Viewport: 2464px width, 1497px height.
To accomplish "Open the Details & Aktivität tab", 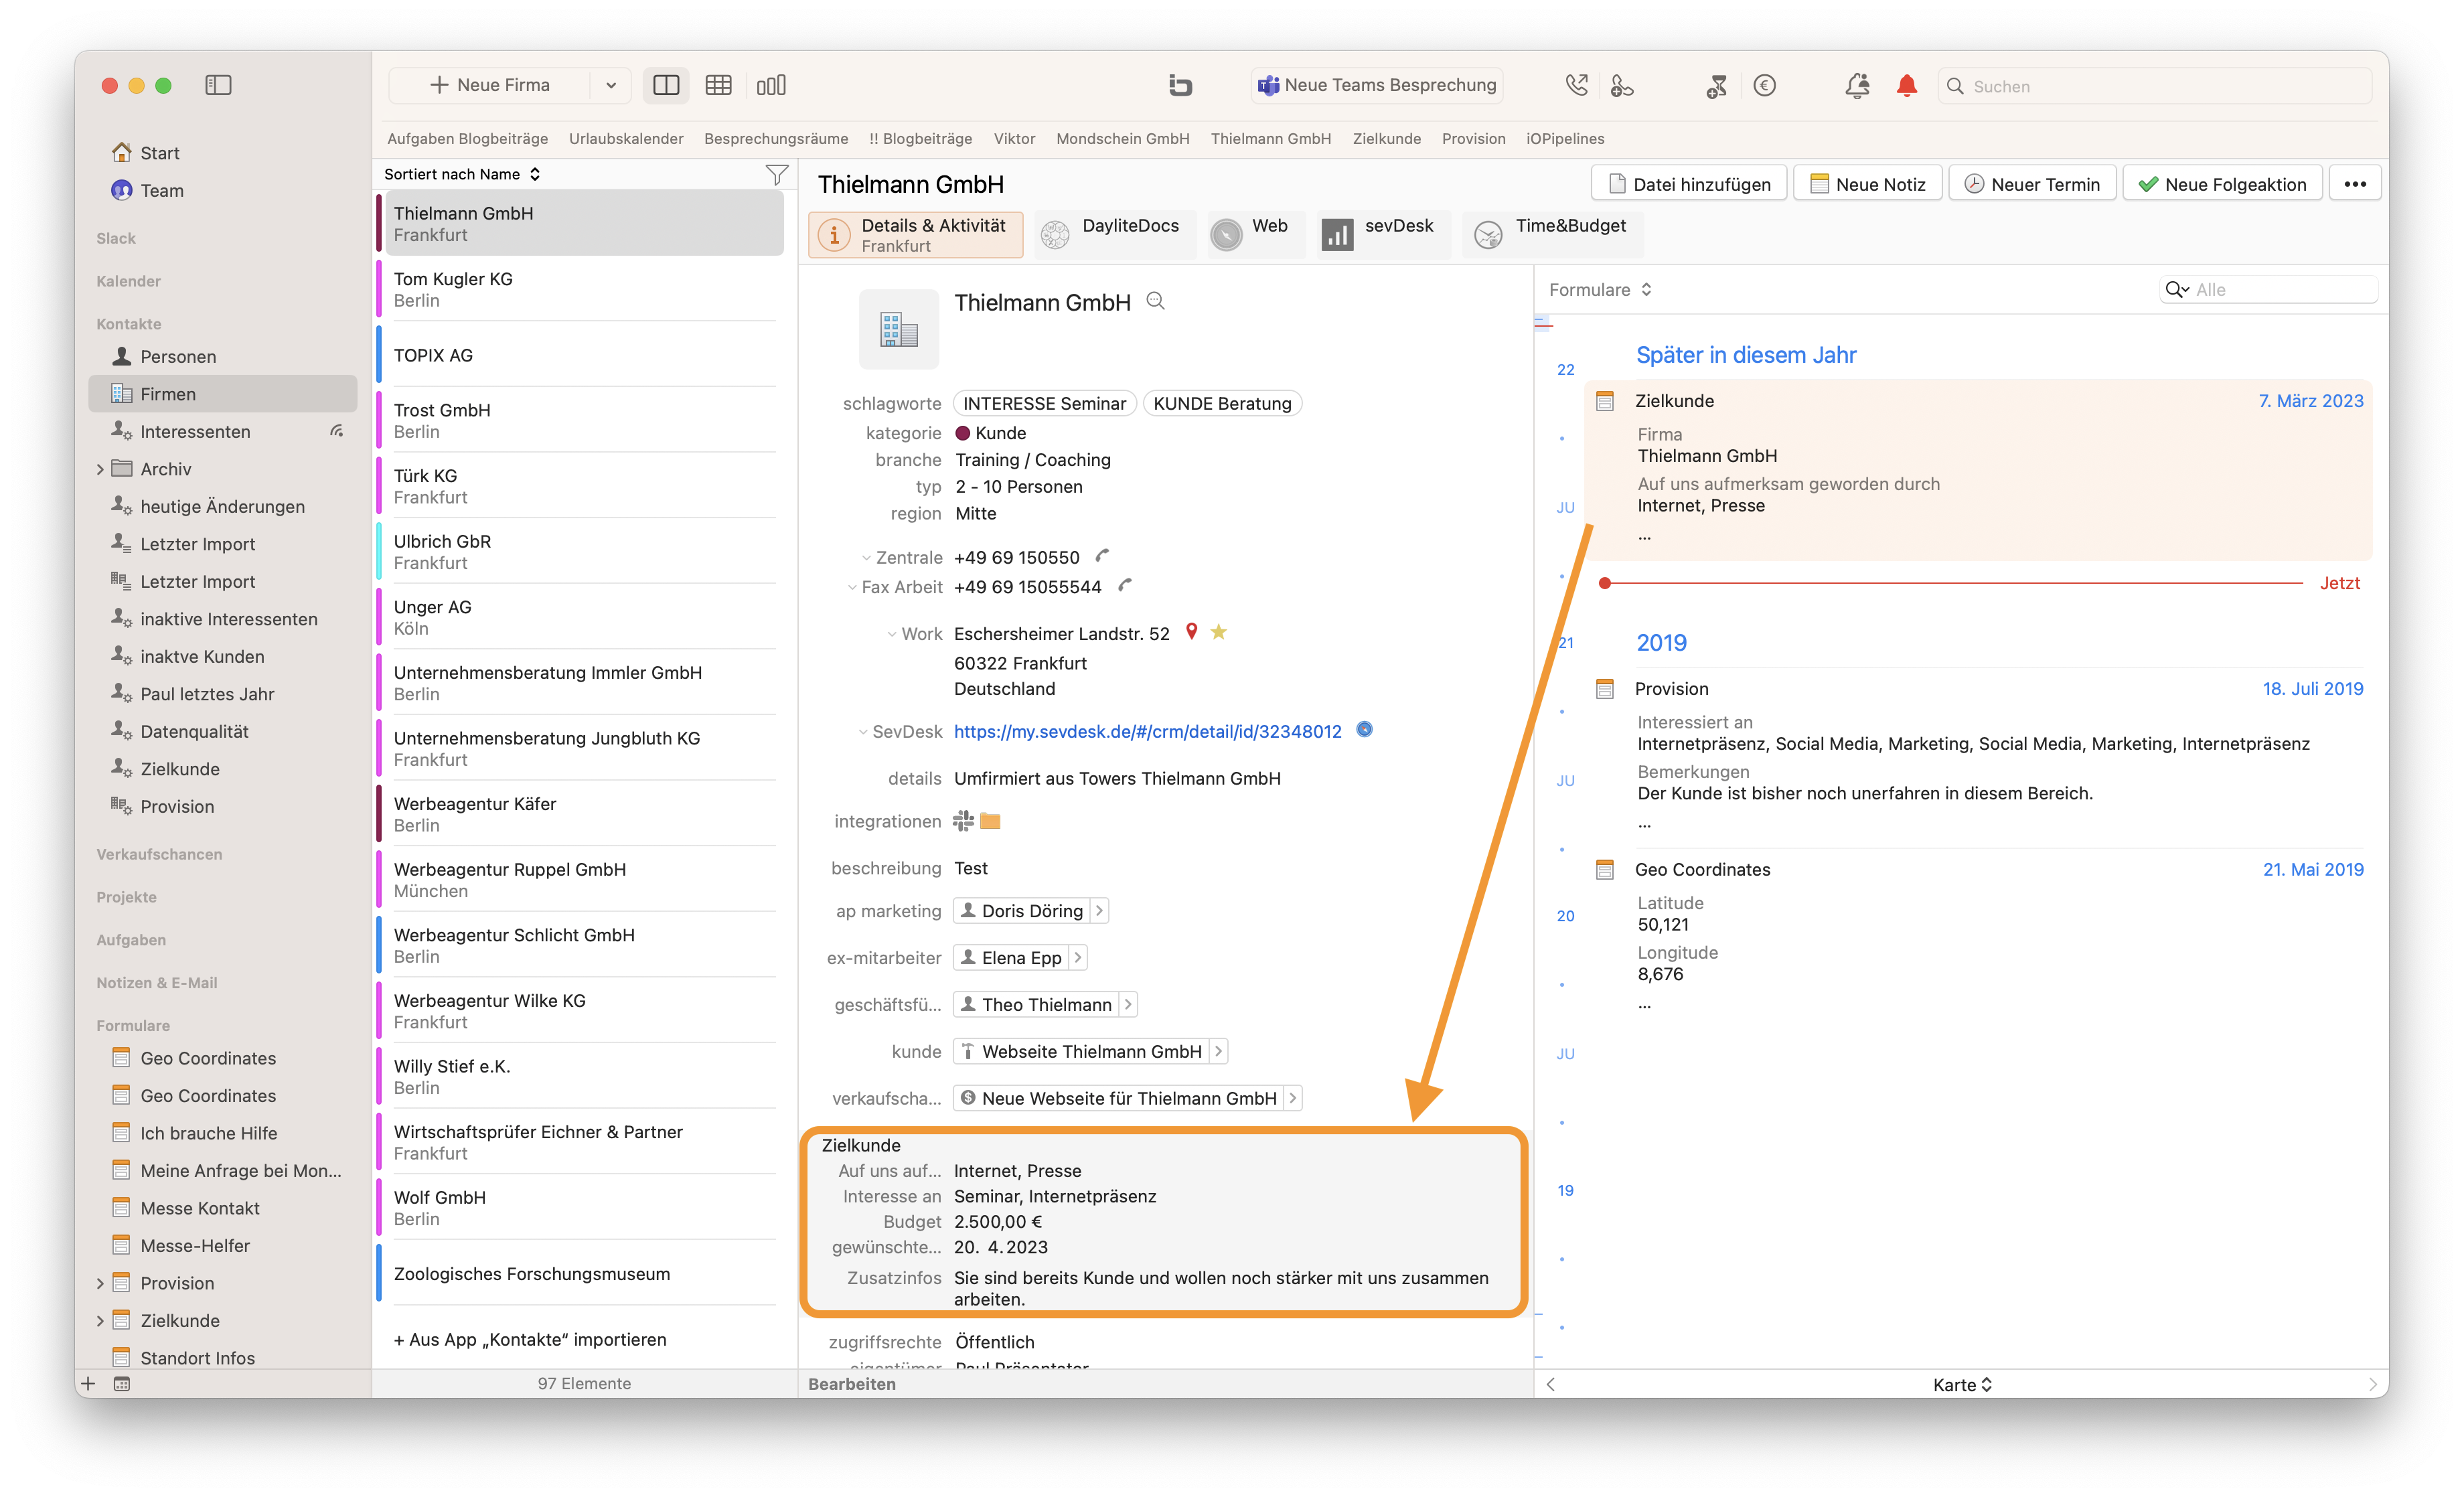I will (x=915, y=234).
